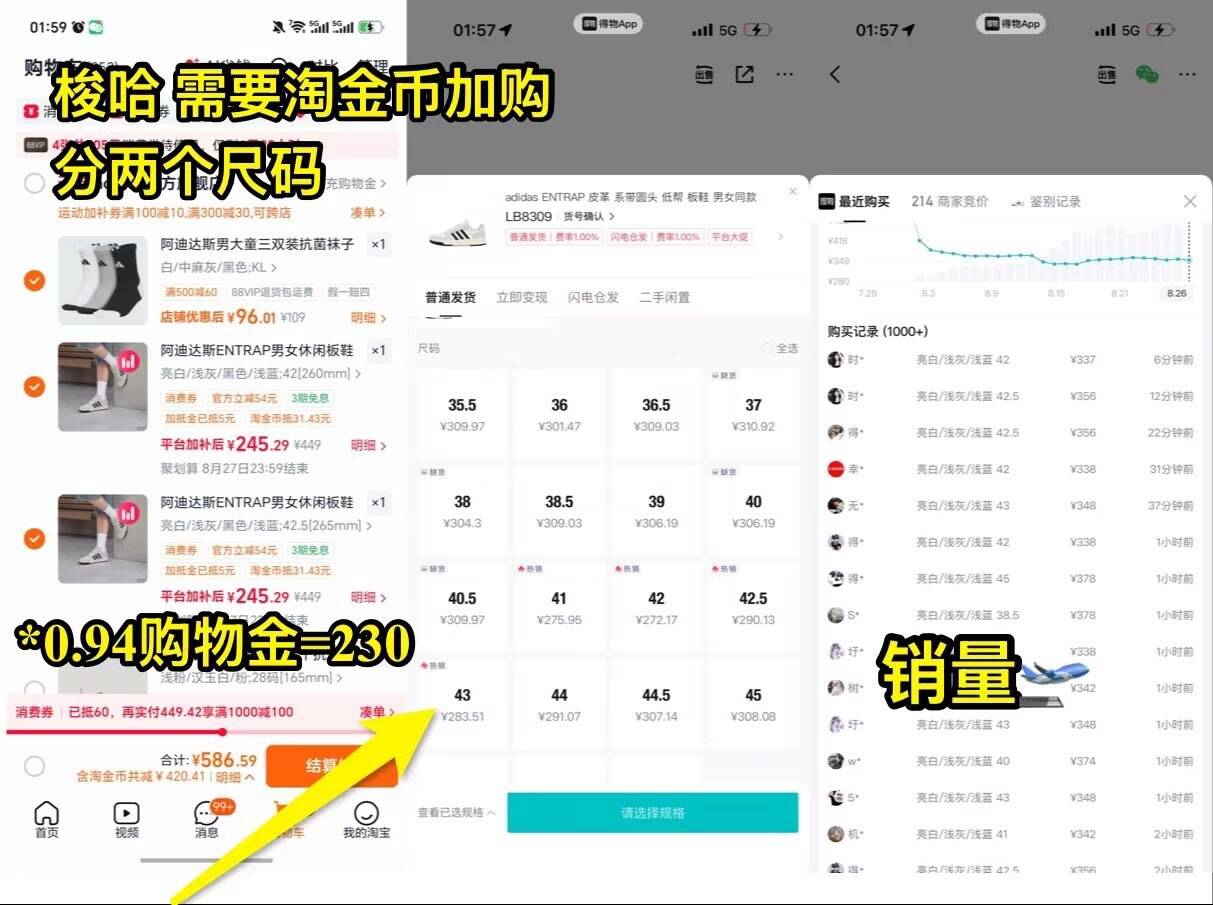Tap the share icon in middle Dewu screen

coord(744,74)
